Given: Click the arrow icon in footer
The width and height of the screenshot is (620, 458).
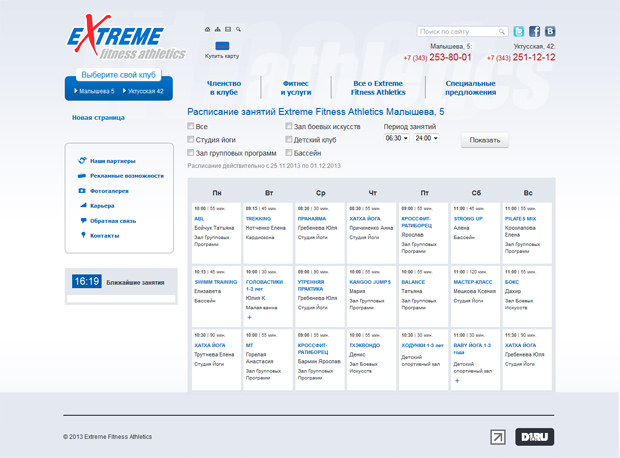Looking at the screenshot, I should point(498,437).
